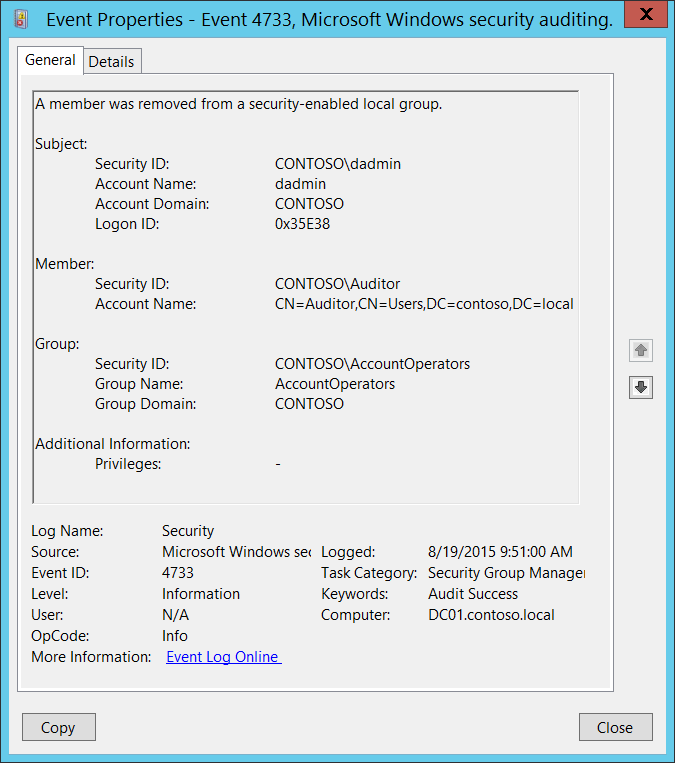This screenshot has height=763, width=675.
Task: Click the Subject Account Name value dadmin
Action: [300, 184]
